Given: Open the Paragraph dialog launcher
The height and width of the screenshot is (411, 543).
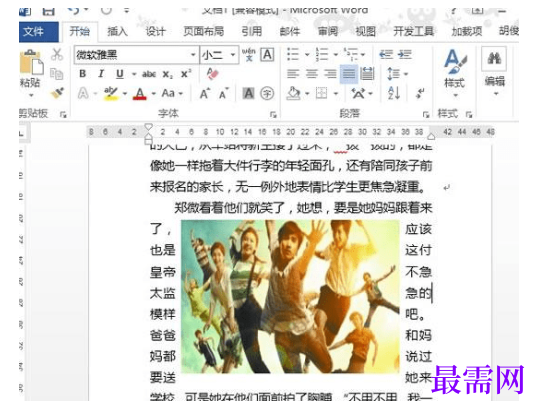Looking at the screenshot, I should tap(426, 114).
